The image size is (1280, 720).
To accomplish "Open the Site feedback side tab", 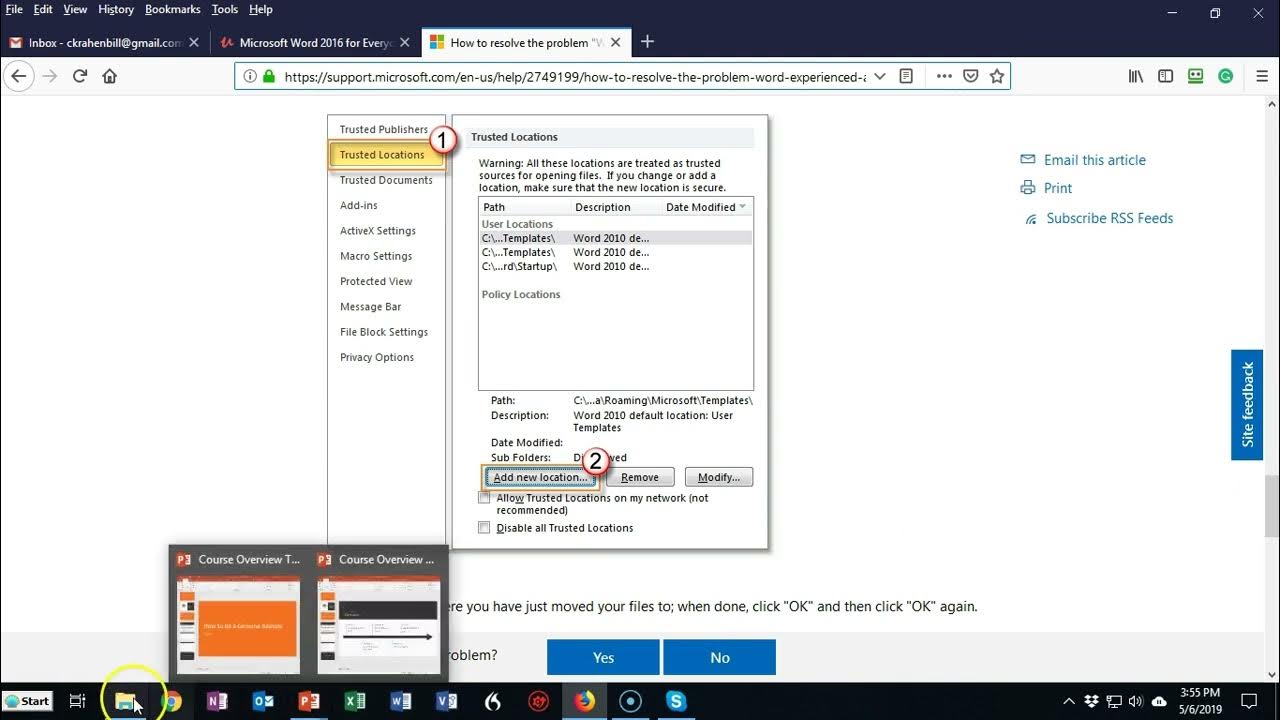I will [x=1247, y=404].
